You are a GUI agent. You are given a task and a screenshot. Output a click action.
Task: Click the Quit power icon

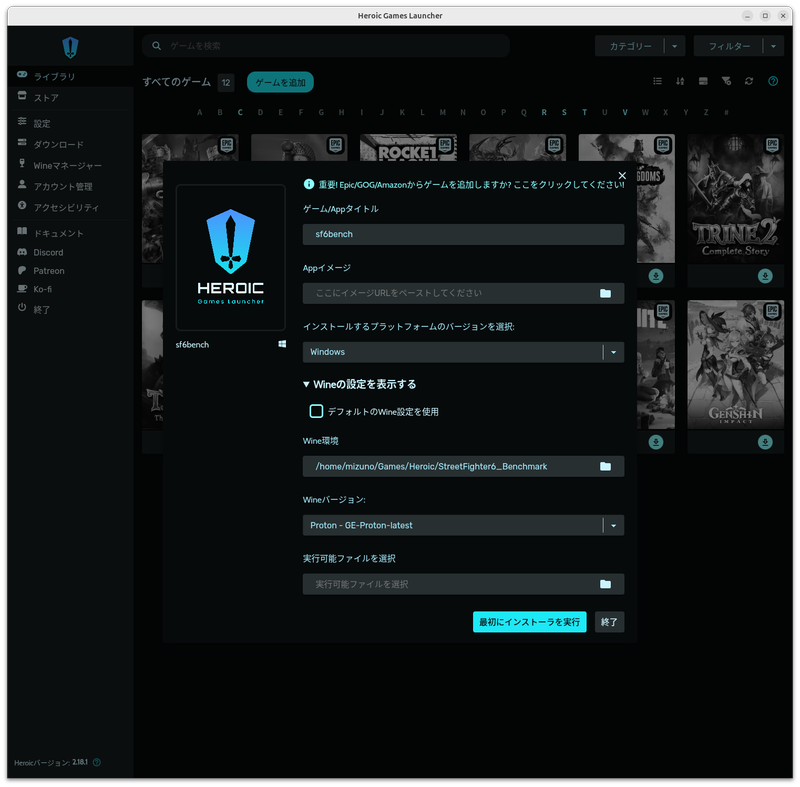click(x=22, y=307)
